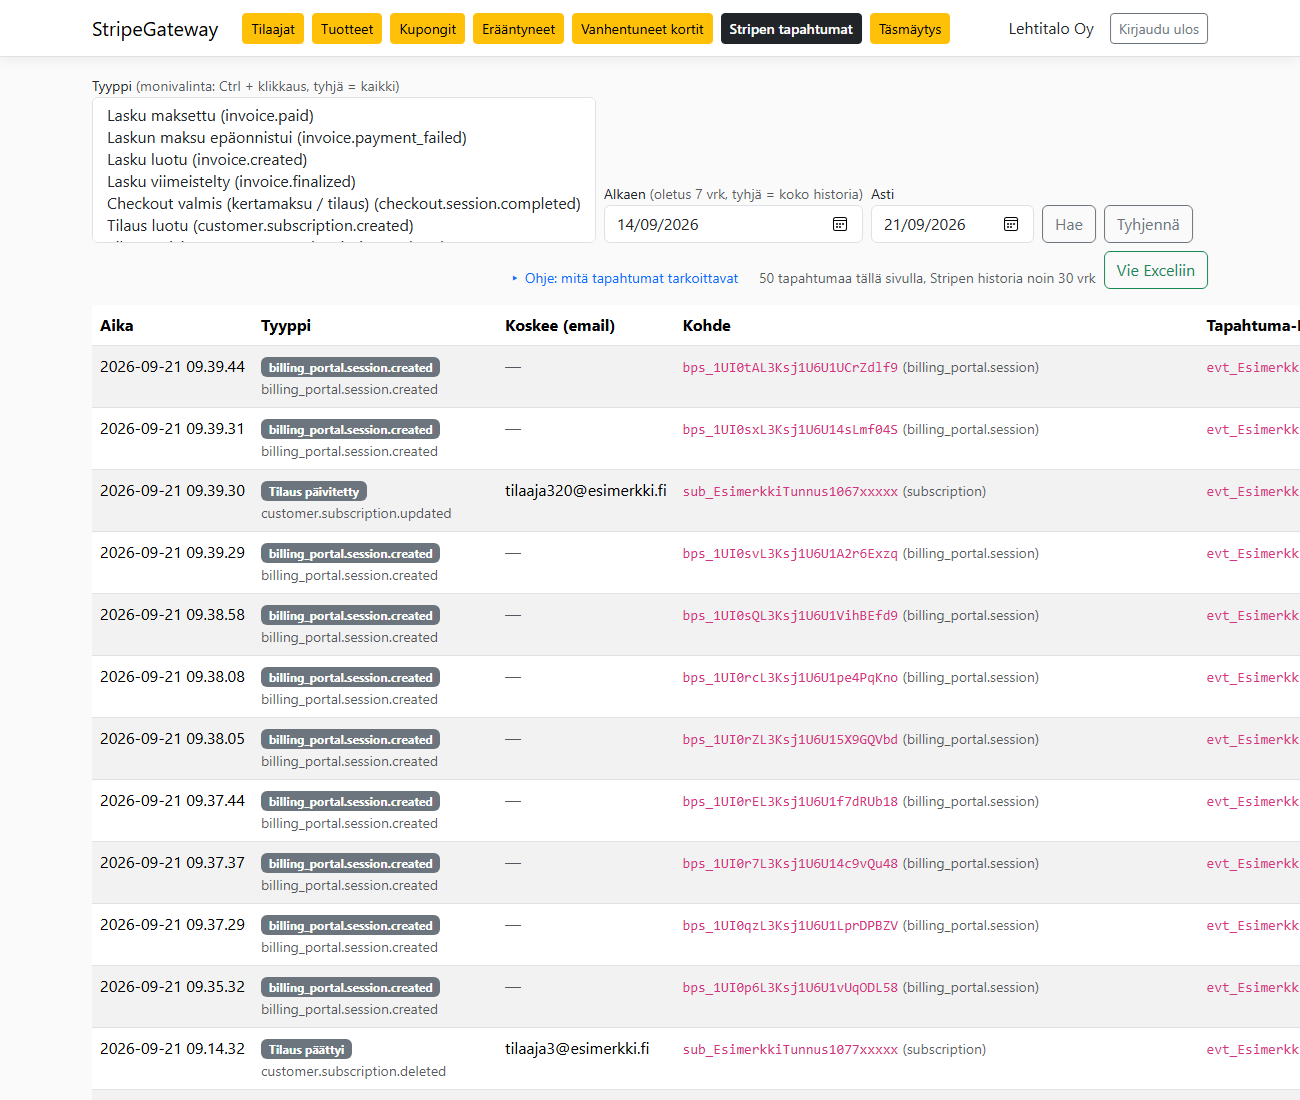Click the 'customer.subscription.deleted' text
This screenshot has width=1300, height=1100.
click(354, 1071)
